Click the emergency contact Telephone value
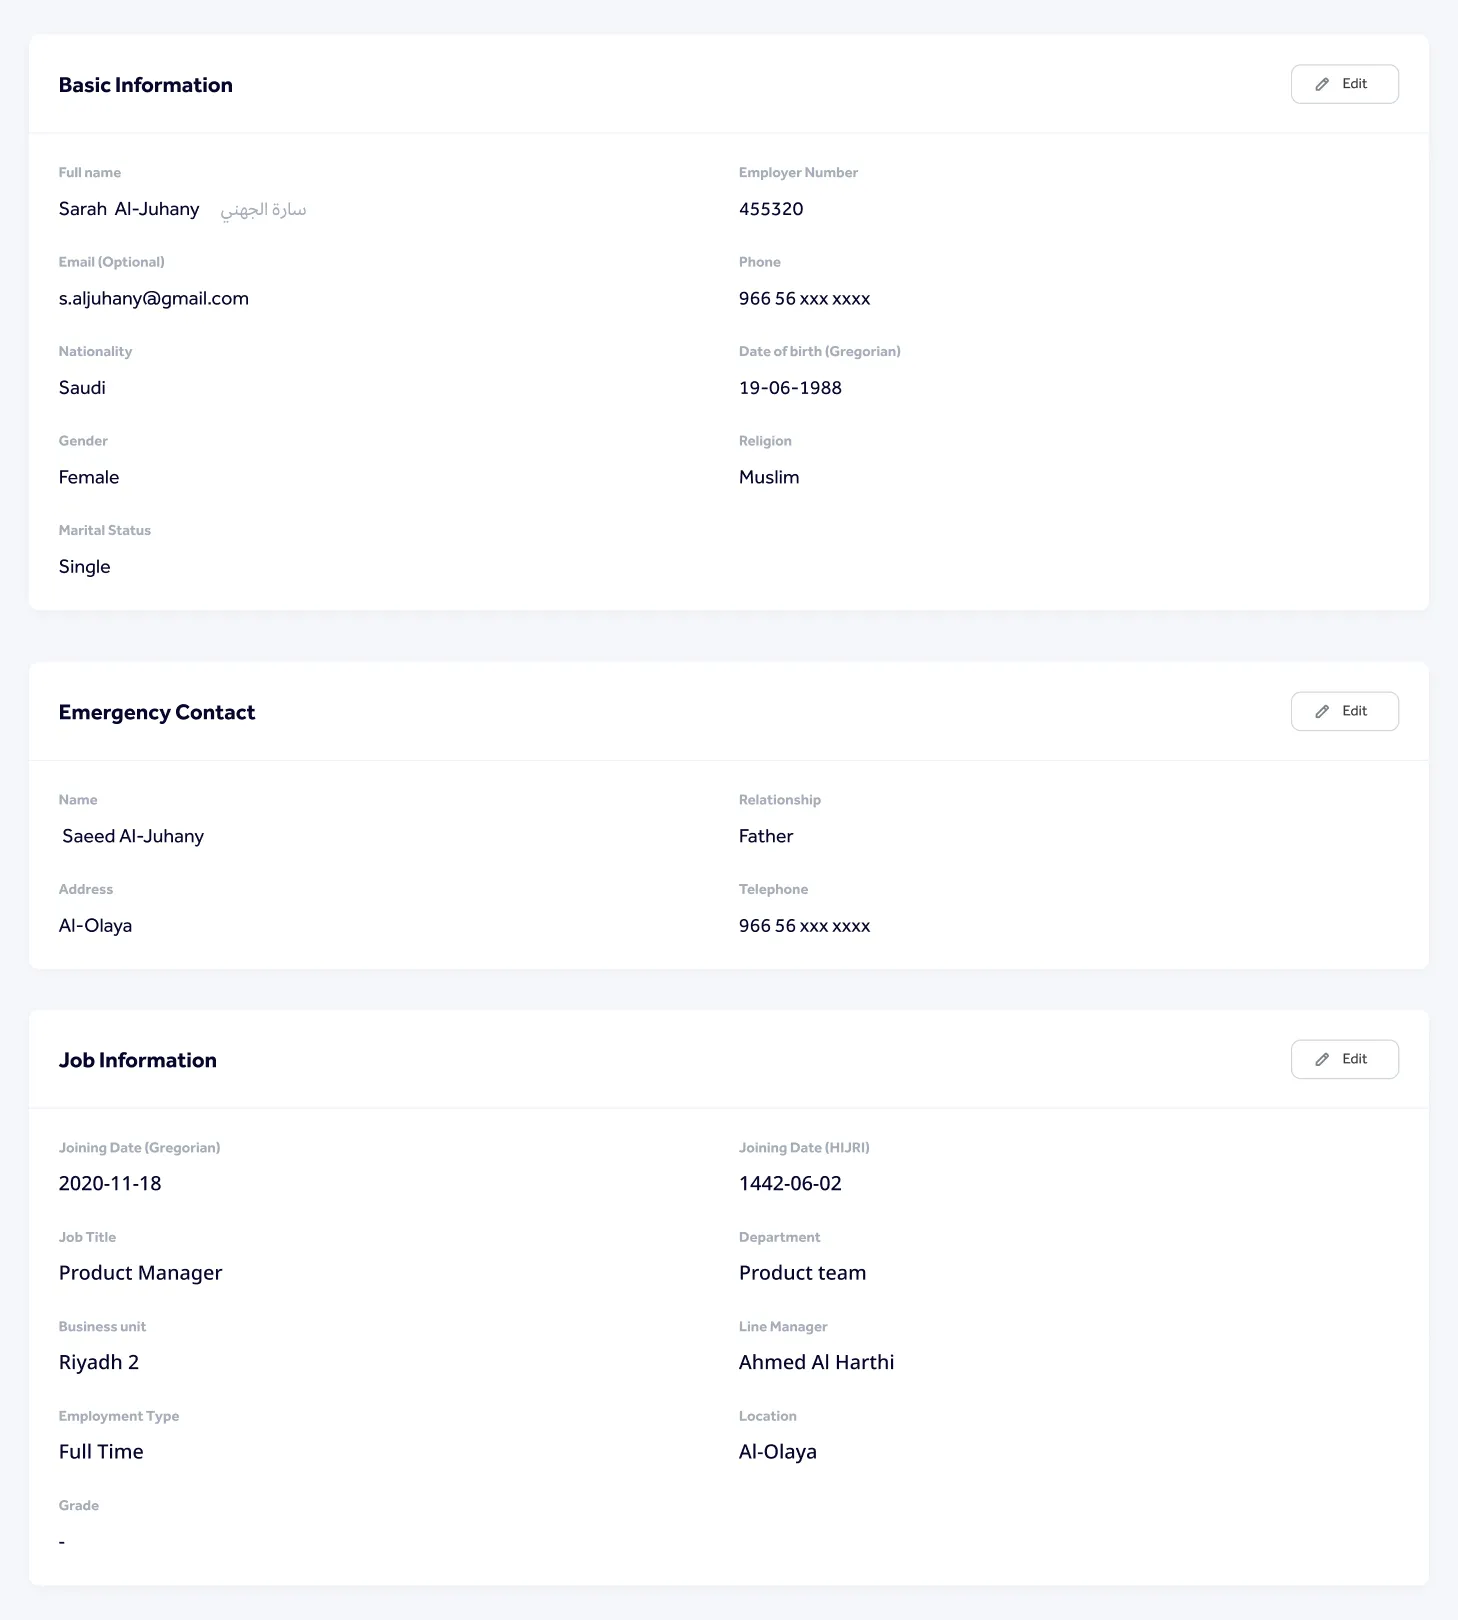This screenshot has width=1458, height=1620. coord(804,926)
